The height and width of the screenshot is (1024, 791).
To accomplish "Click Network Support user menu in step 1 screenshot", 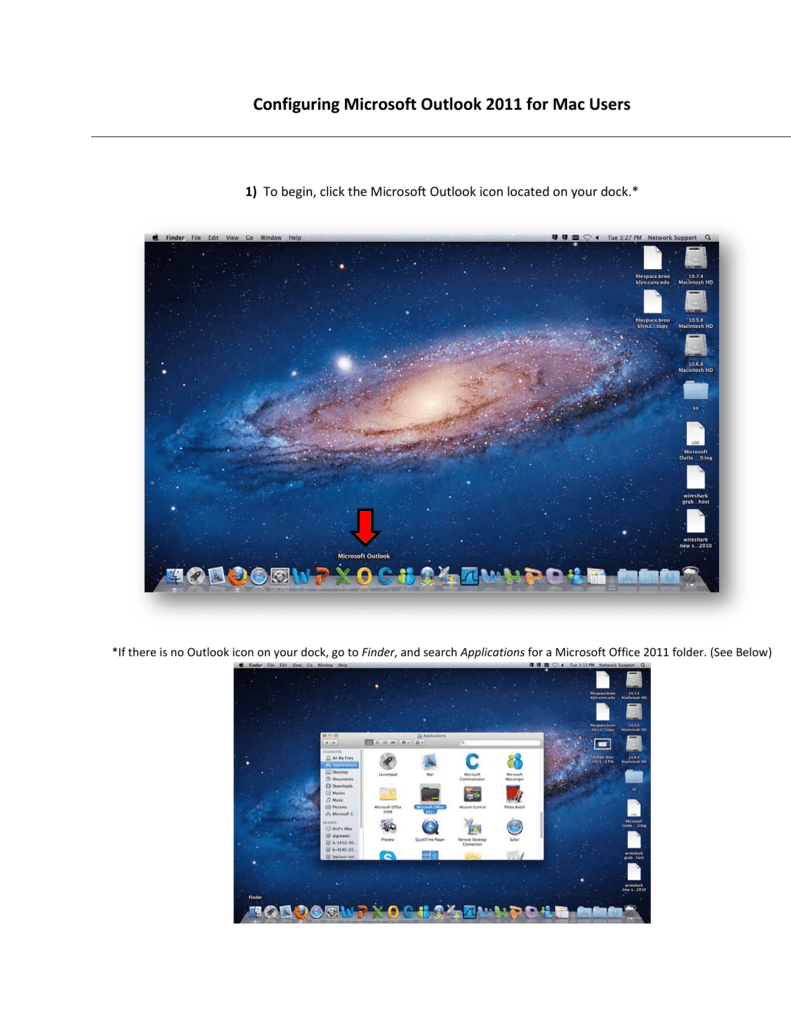I will pyautogui.click(x=672, y=238).
